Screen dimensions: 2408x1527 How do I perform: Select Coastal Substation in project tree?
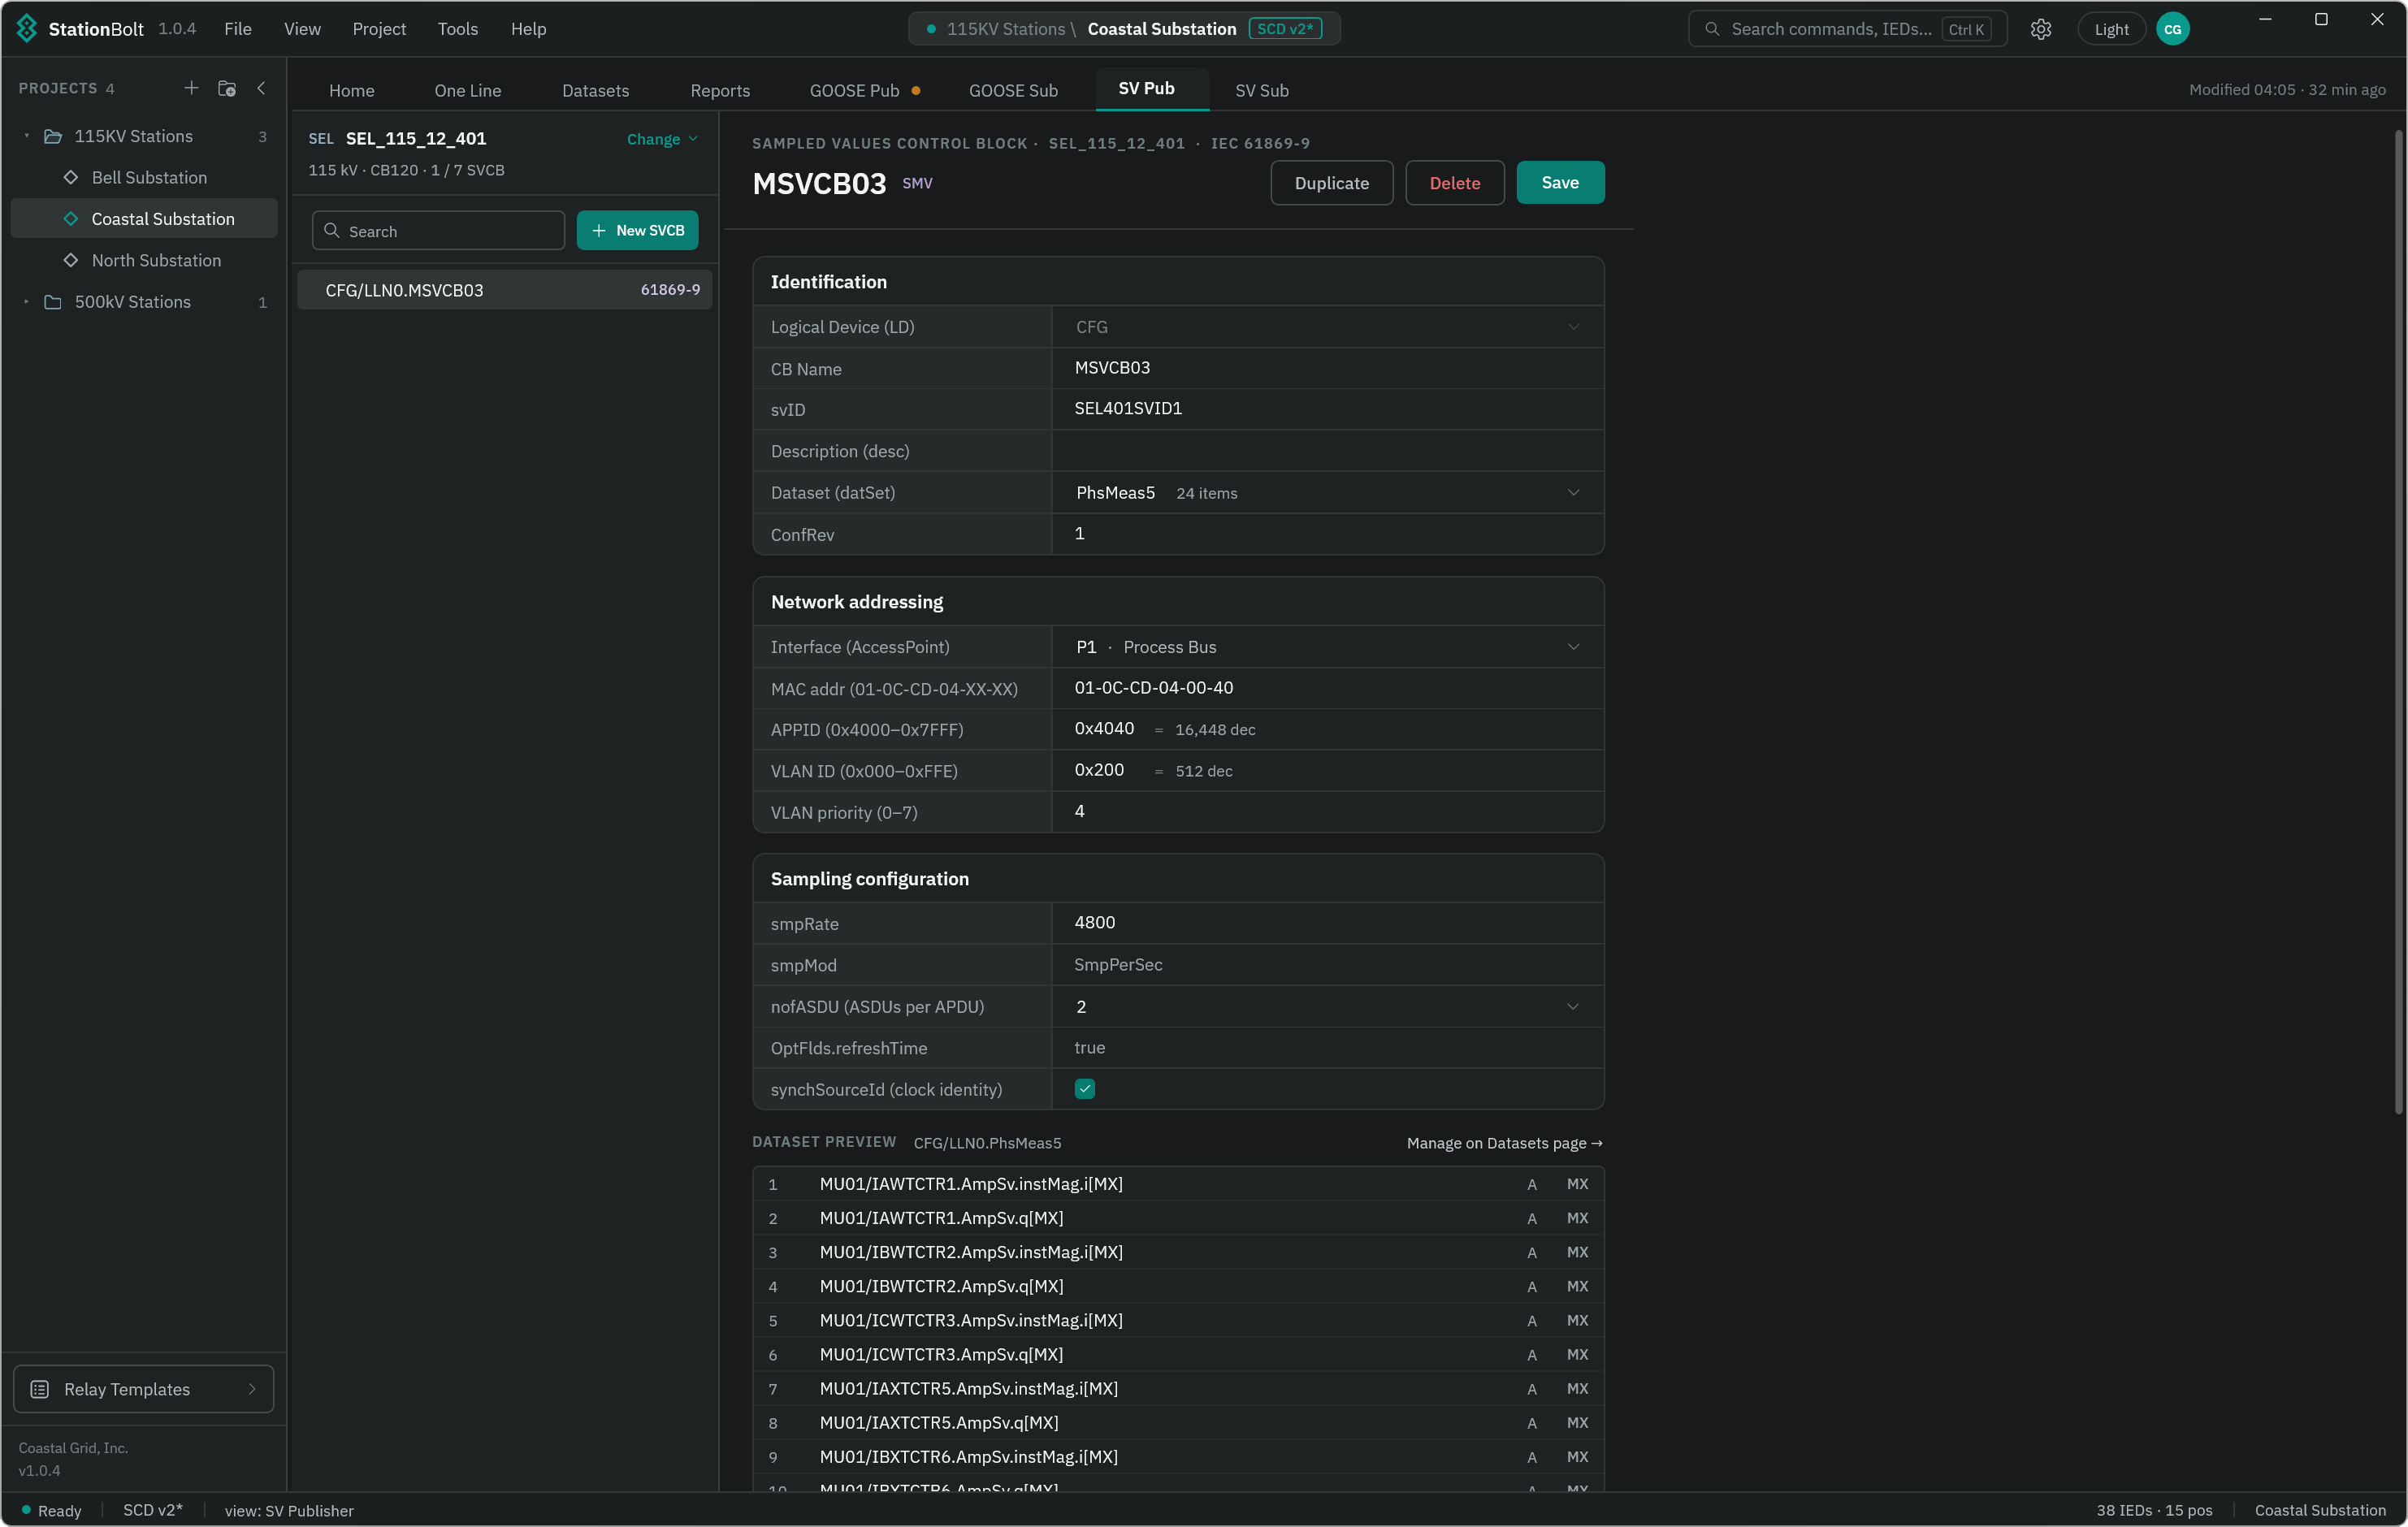click(x=144, y=219)
